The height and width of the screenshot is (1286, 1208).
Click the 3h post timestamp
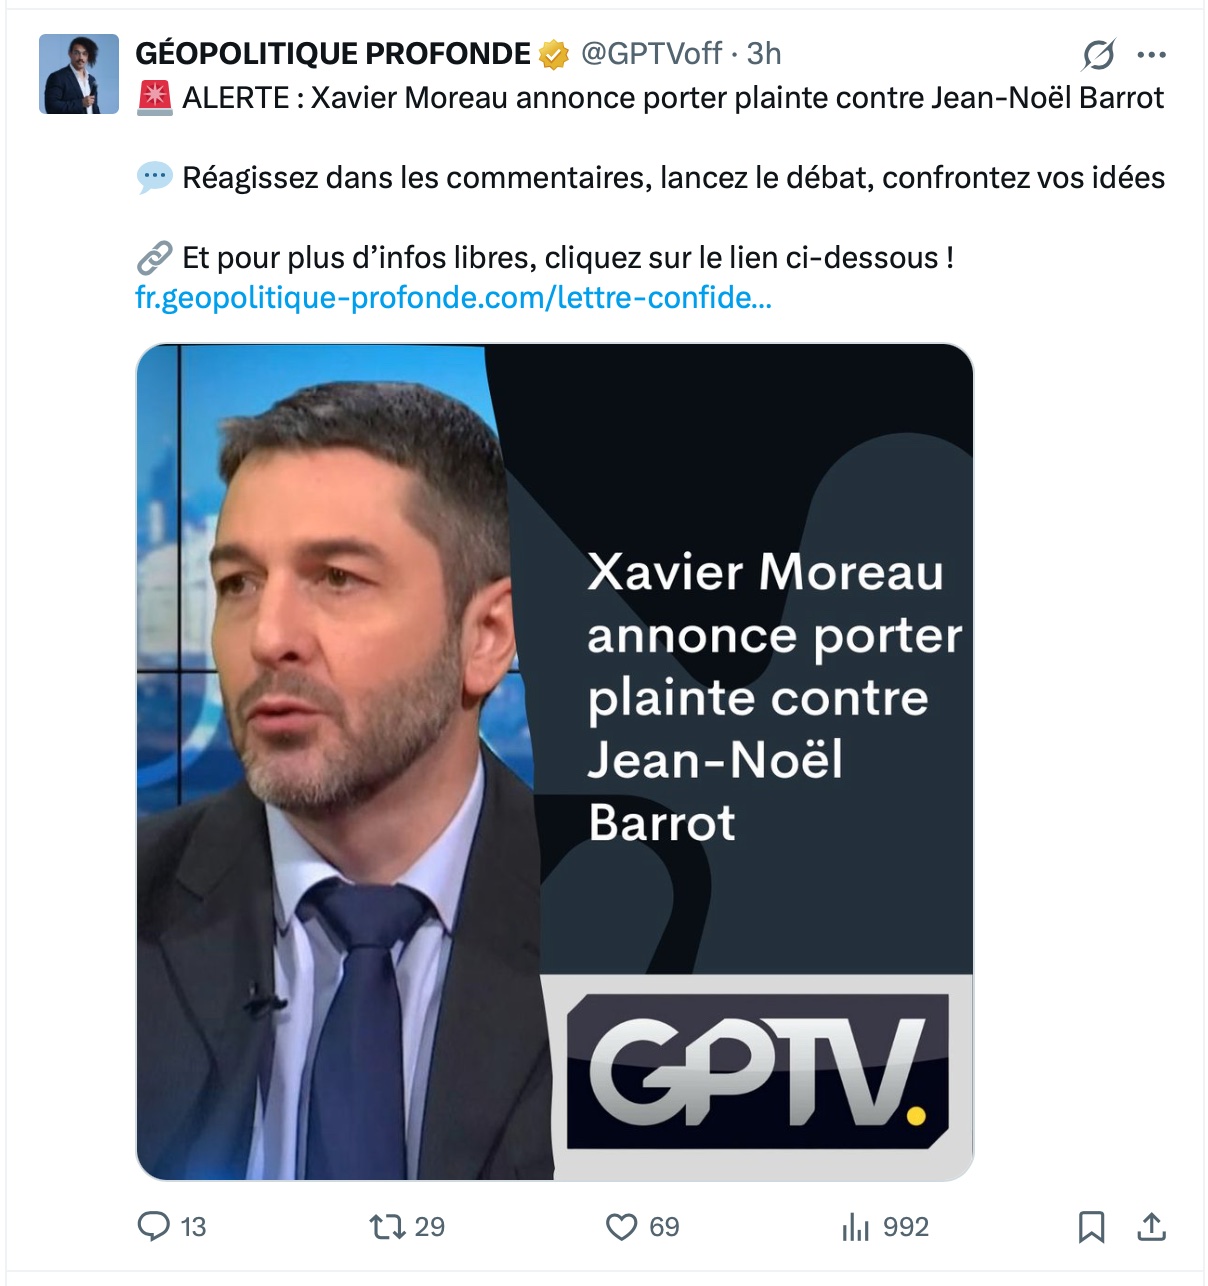(x=764, y=54)
